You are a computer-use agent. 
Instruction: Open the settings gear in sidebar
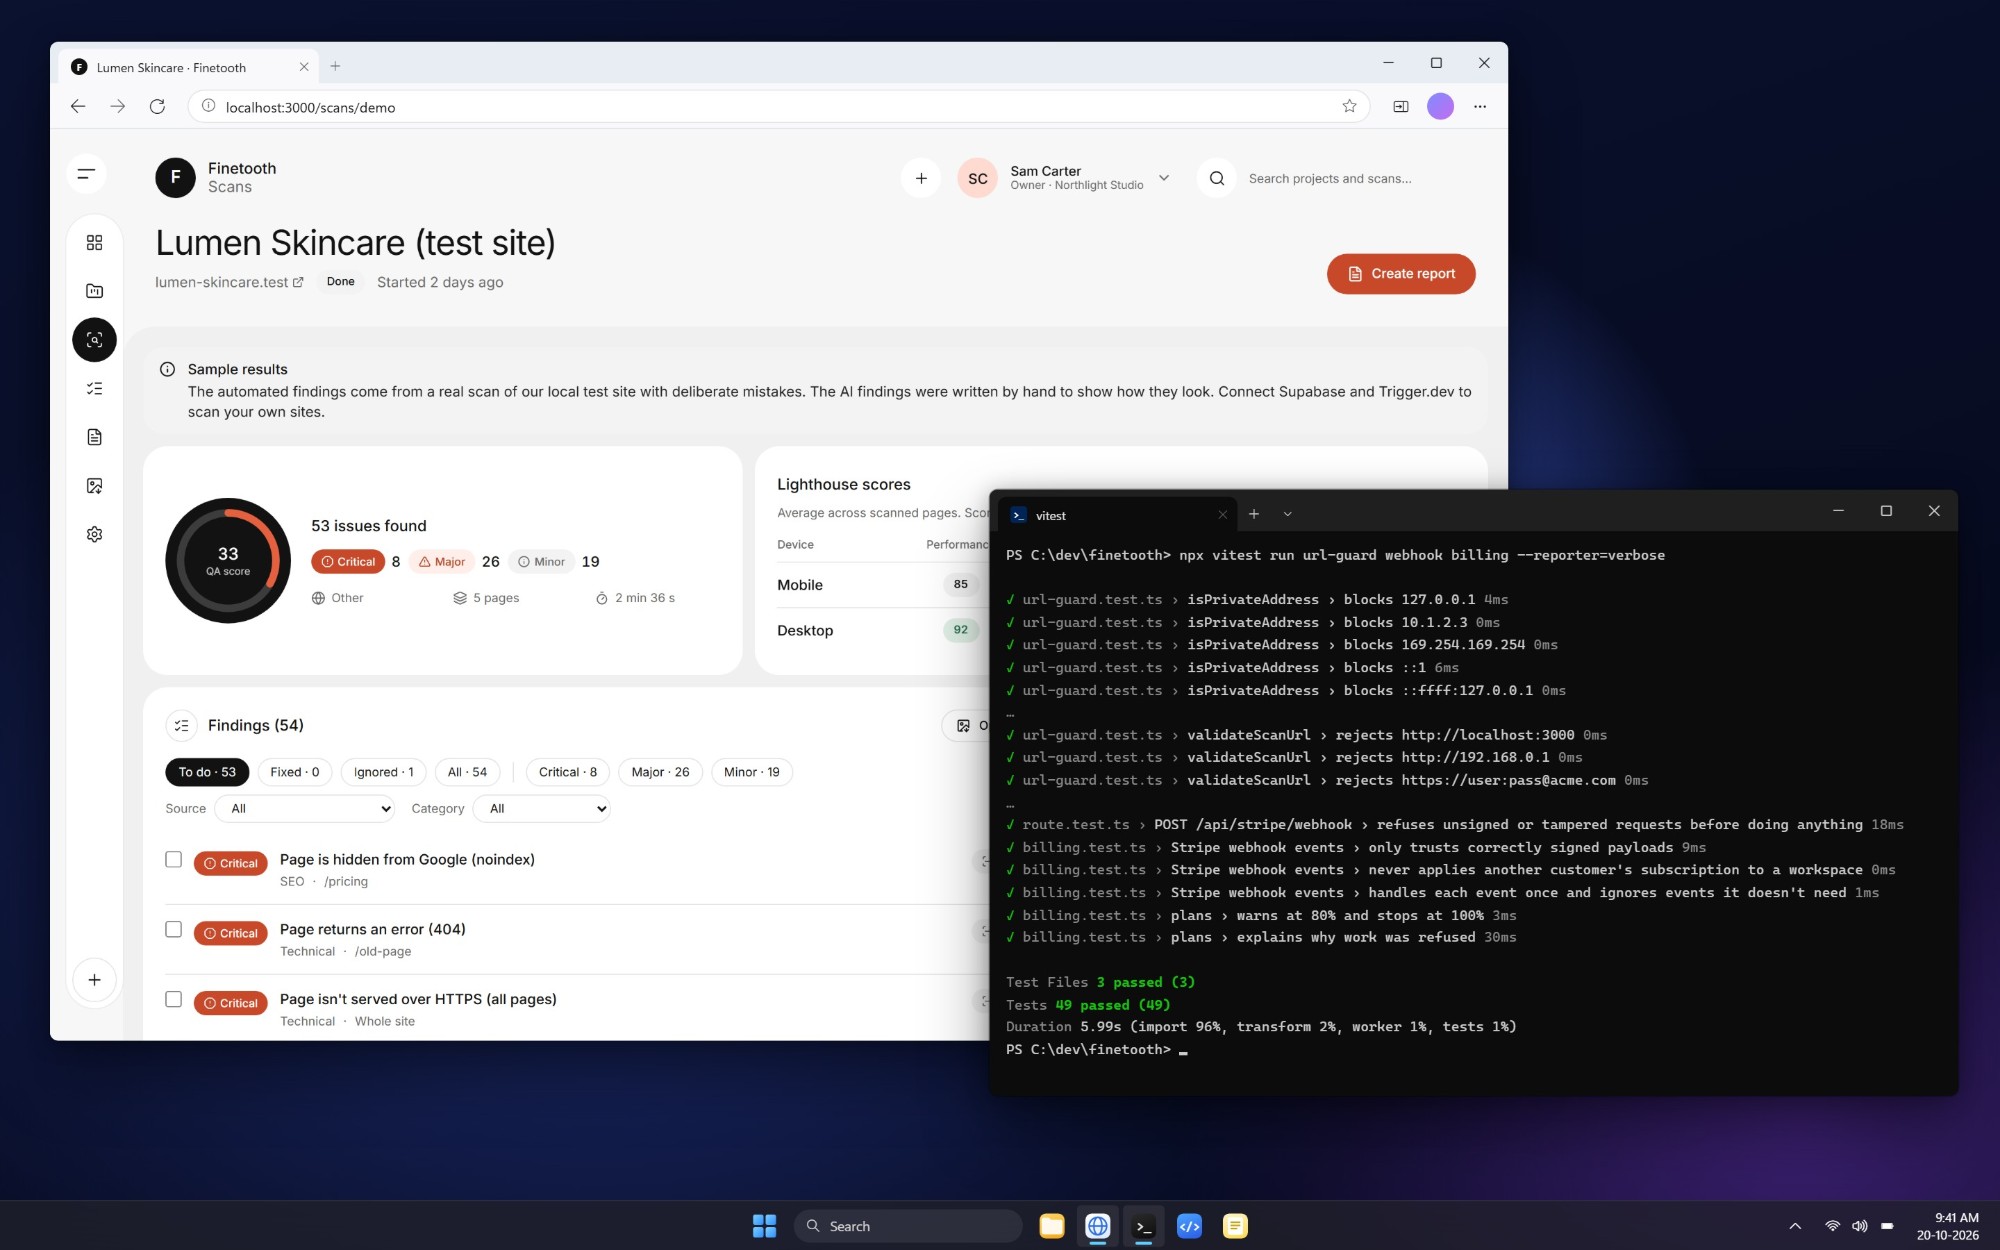coord(94,534)
